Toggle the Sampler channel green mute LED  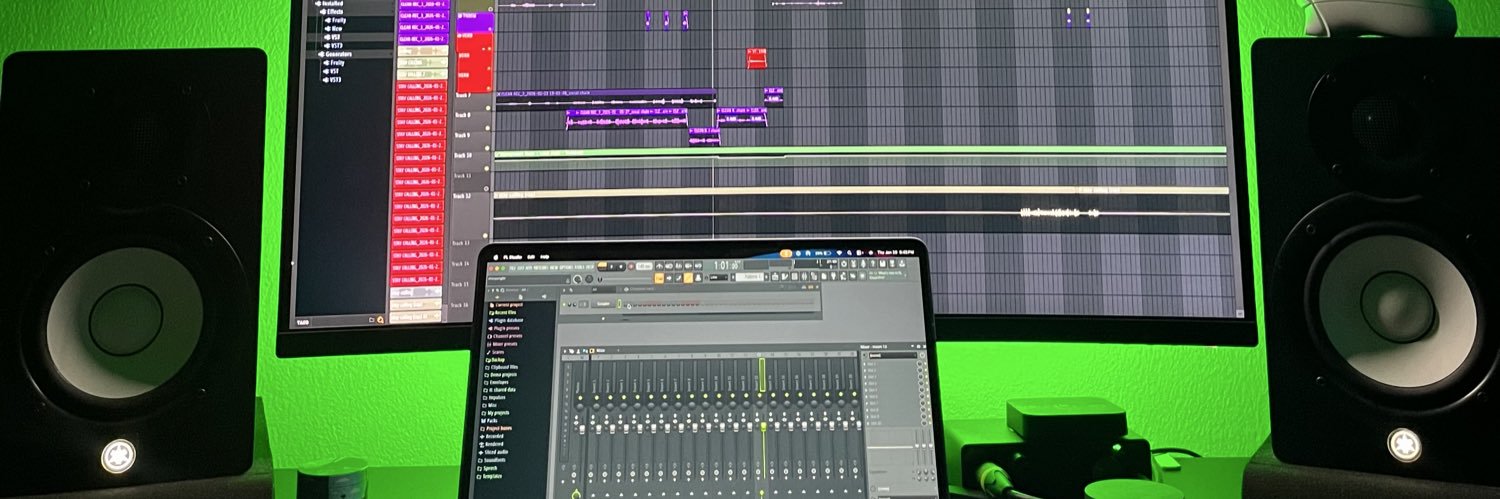565,305
